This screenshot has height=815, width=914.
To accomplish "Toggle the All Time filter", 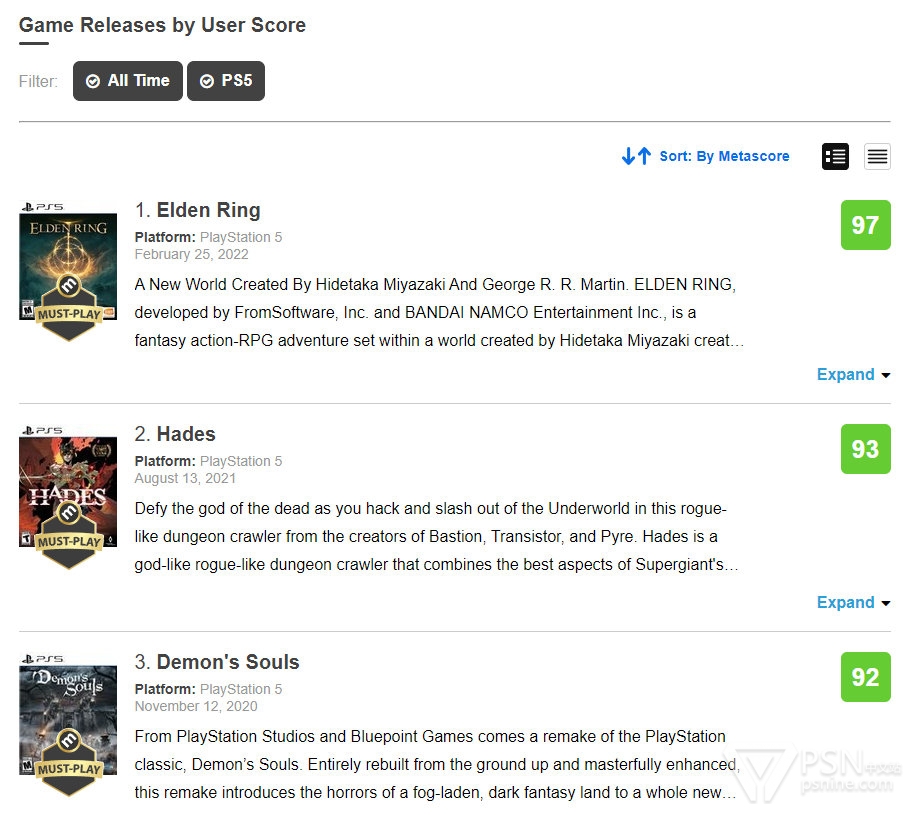I will click(128, 81).
